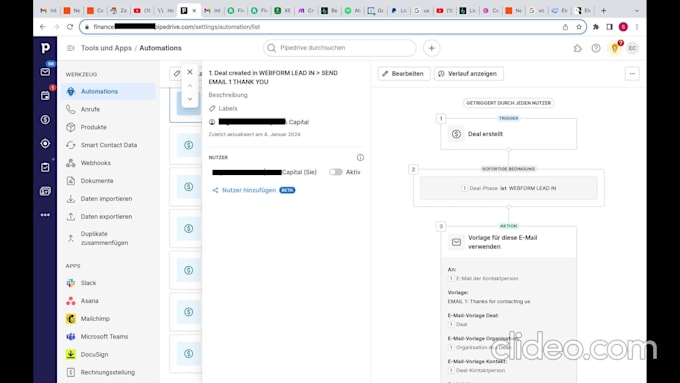The image size is (680, 383).
Task: Select the Deal erstellt trigger step
Action: pos(508,134)
